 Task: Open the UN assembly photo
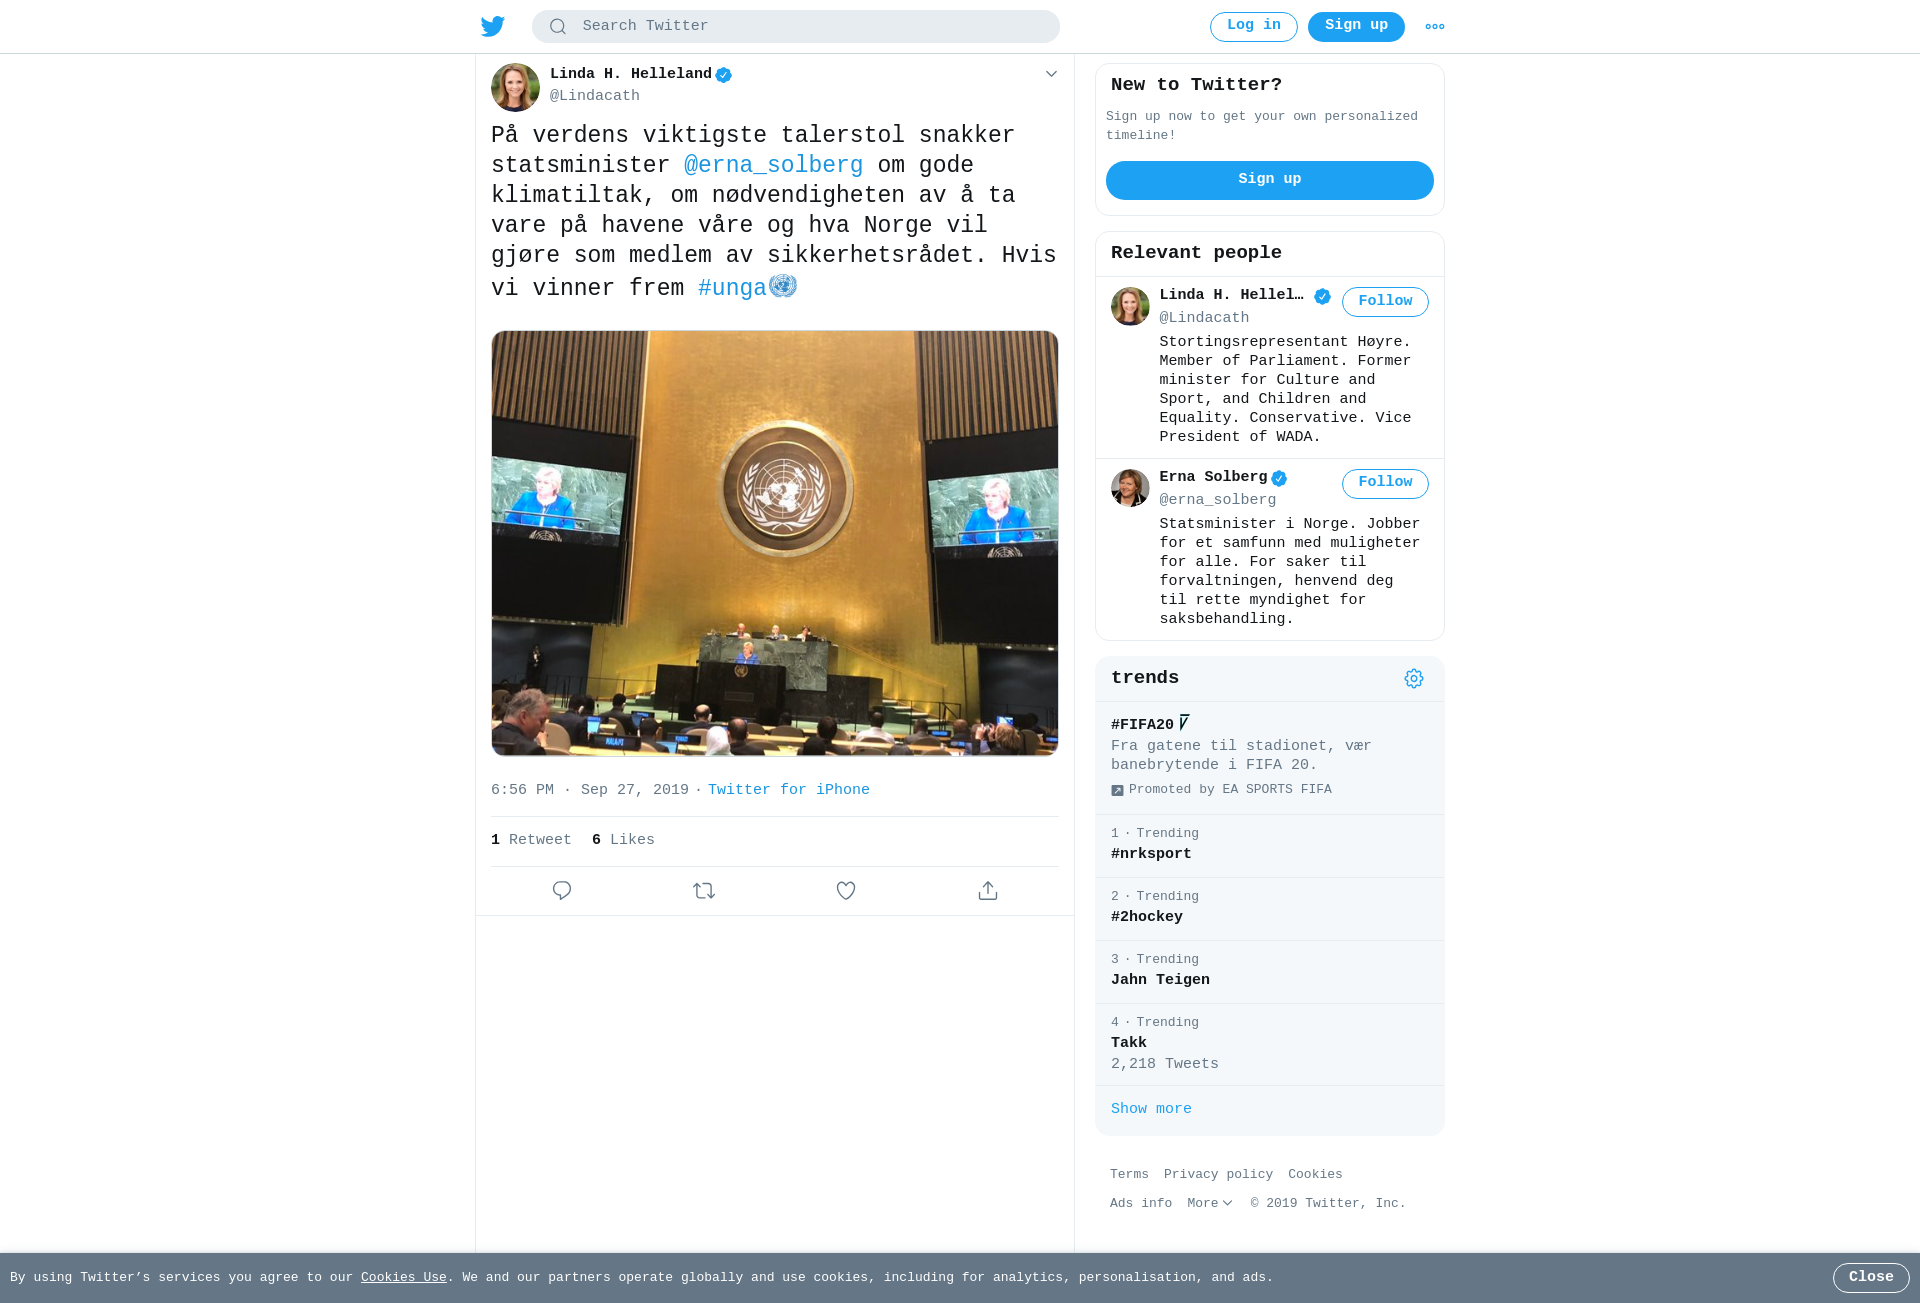(x=775, y=543)
